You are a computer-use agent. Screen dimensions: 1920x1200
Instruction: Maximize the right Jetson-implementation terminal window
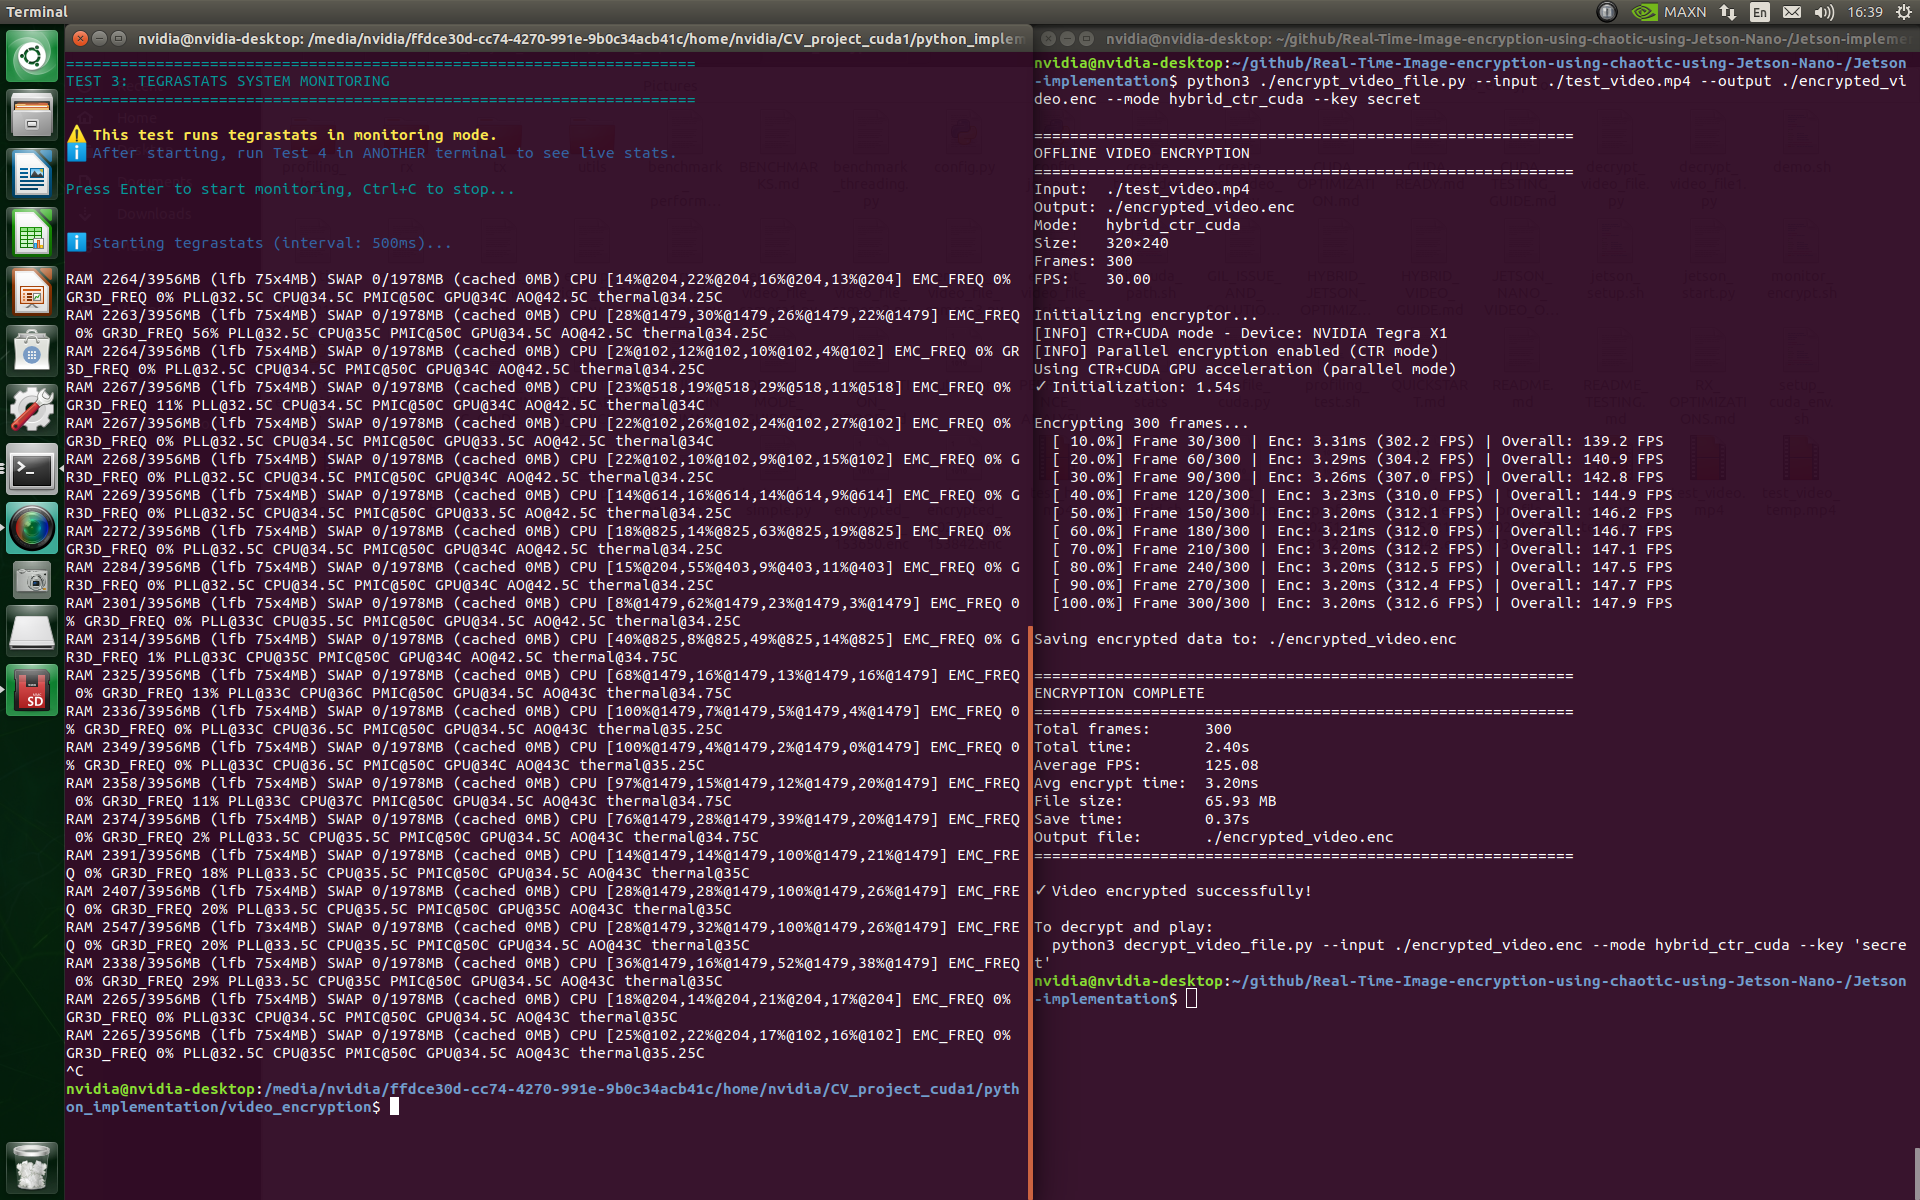point(1086,38)
